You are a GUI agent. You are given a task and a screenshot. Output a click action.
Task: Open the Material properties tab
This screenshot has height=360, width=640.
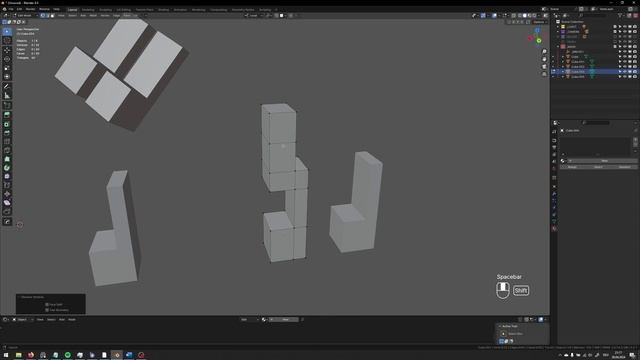554,229
